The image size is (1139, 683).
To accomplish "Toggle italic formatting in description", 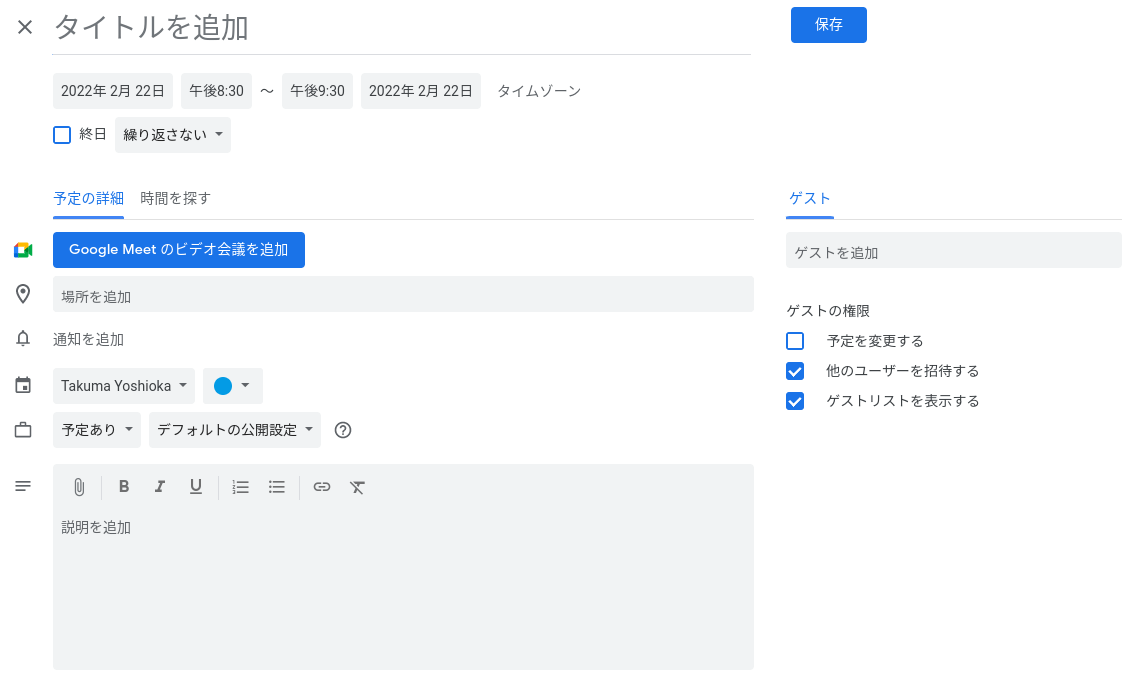I will click(160, 487).
